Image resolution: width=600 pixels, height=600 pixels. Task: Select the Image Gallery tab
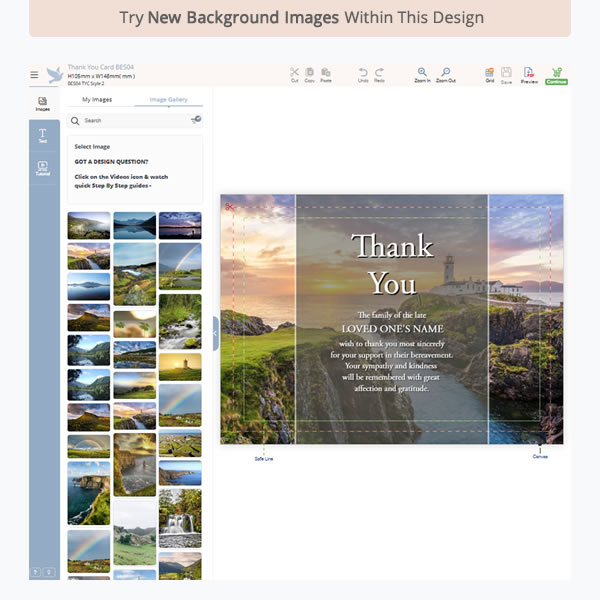click(x=168, y=100)
